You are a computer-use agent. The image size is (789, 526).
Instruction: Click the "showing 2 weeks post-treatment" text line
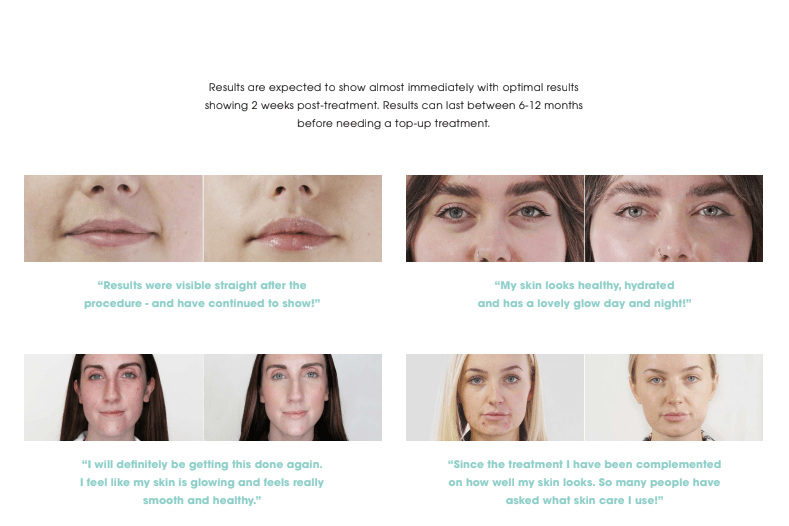coord(393,105)
